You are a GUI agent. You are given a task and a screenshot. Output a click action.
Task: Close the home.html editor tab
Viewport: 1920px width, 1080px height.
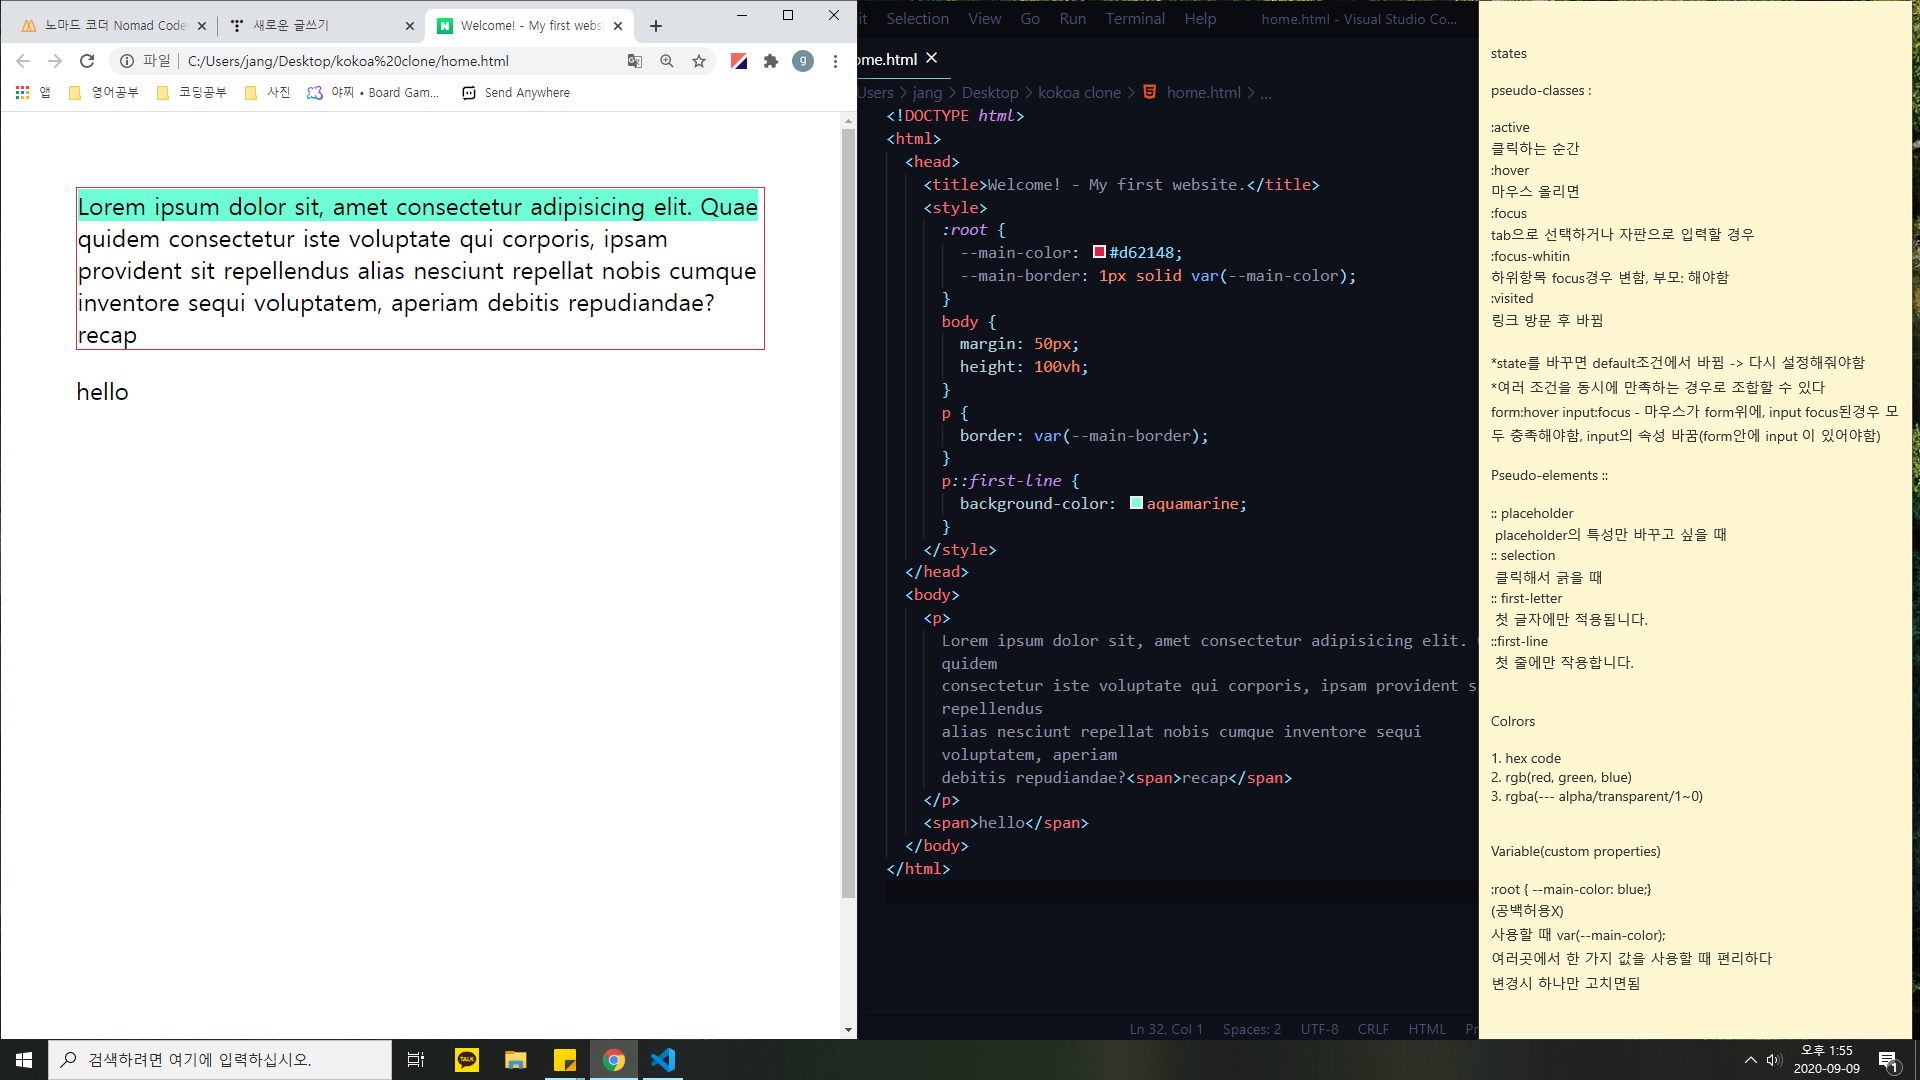coord(932,58)
